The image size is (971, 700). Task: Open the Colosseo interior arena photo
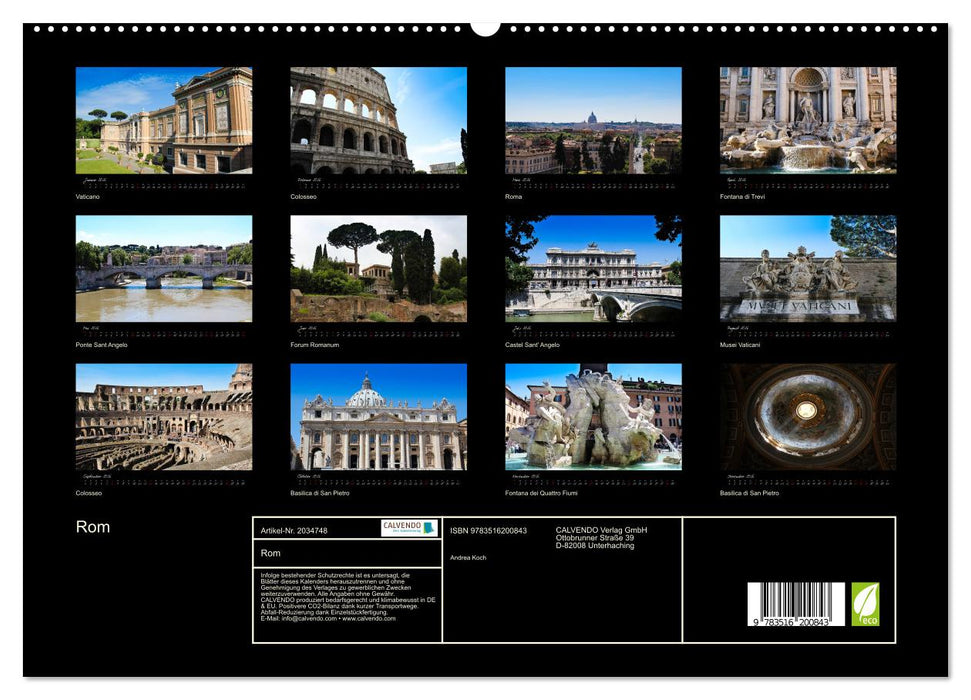[164, 417]
